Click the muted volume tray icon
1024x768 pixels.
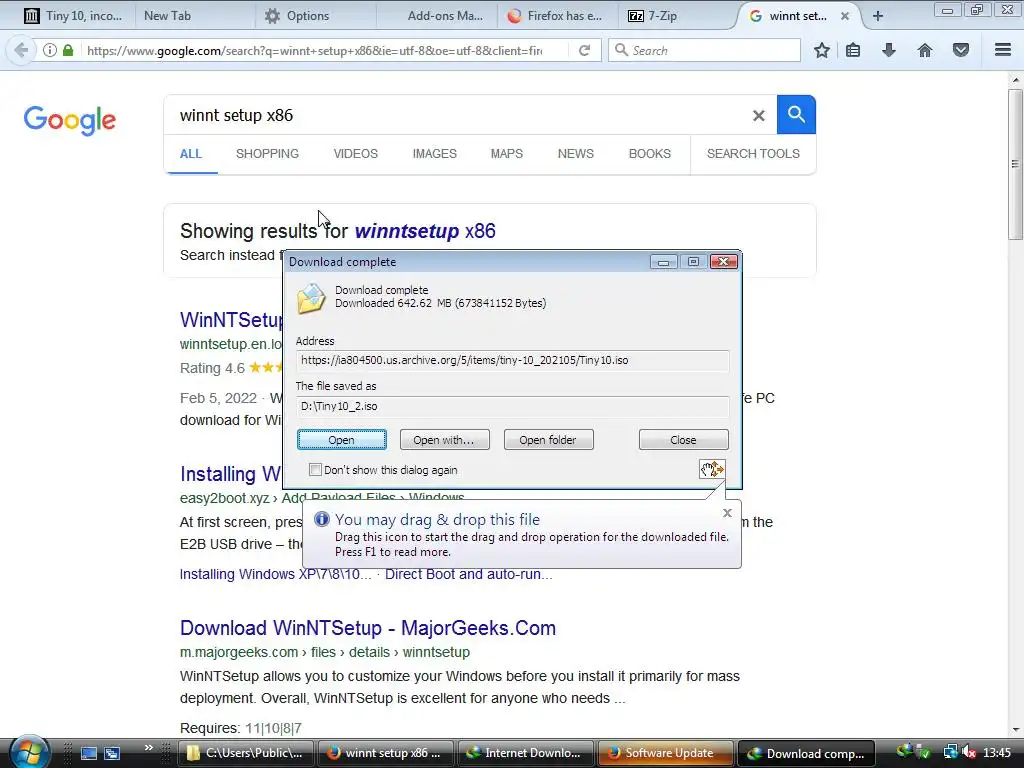[x=968, y=753]
